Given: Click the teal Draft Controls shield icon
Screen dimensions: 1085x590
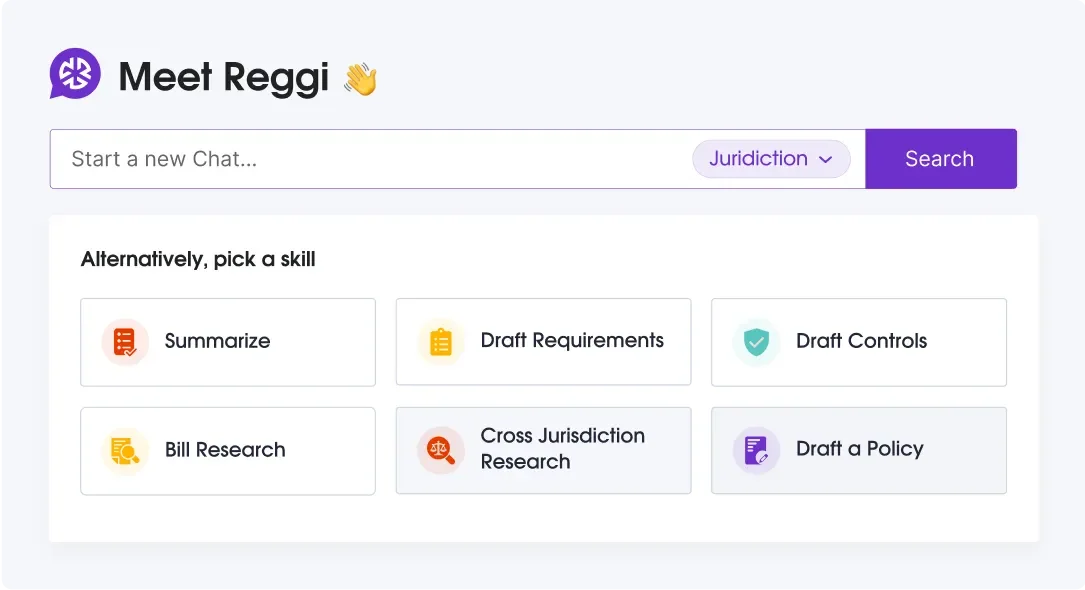Looking at the screenshot, I should click(756, 342).
